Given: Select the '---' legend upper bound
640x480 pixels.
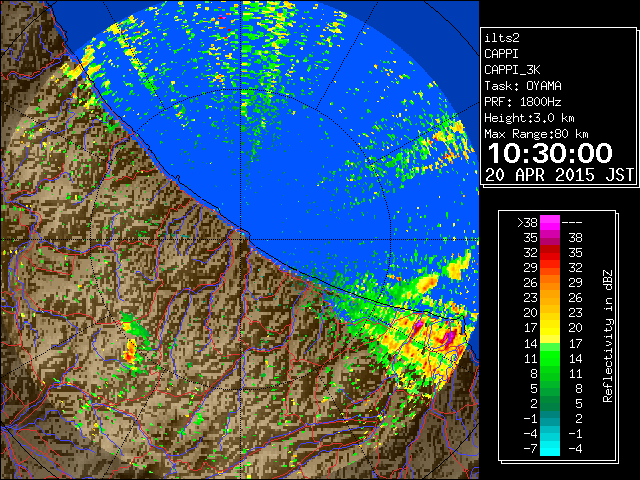Looking at the screenshot, I should pos(572,222).
